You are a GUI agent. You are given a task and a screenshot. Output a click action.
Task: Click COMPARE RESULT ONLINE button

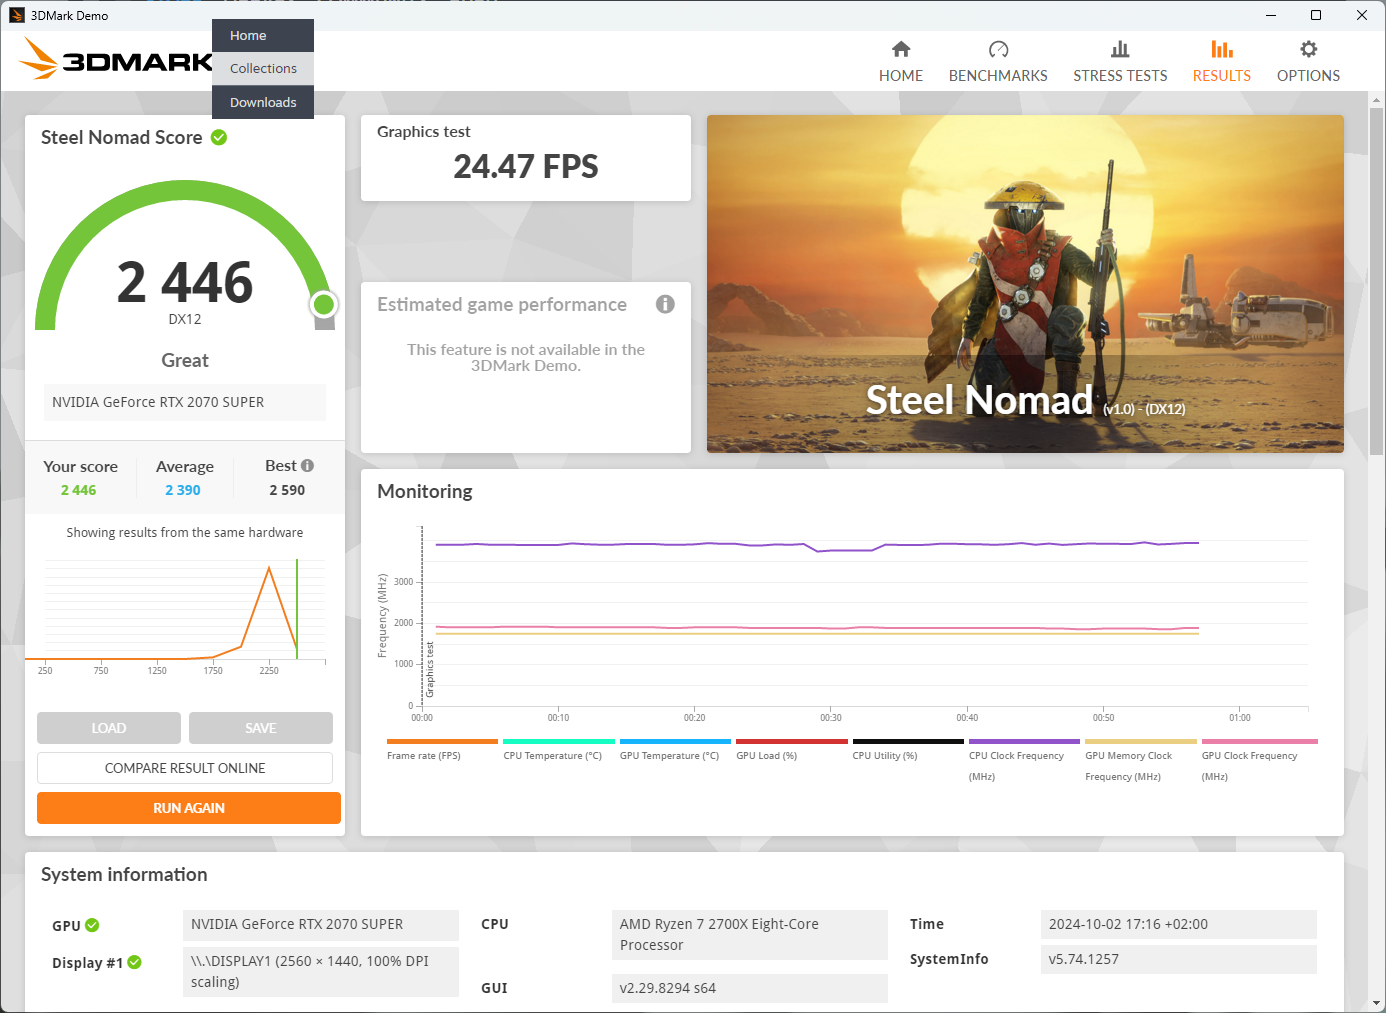(x=185, y=768)
